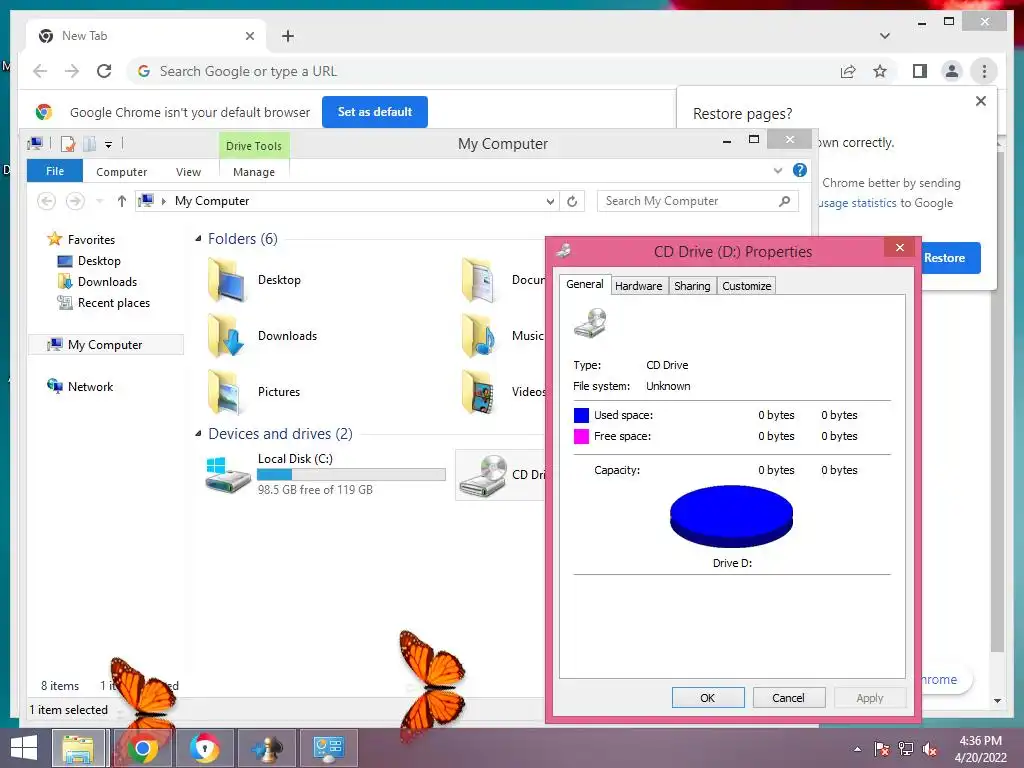
Task: Click the share page icon in Chrome
Action: point(848,71)
